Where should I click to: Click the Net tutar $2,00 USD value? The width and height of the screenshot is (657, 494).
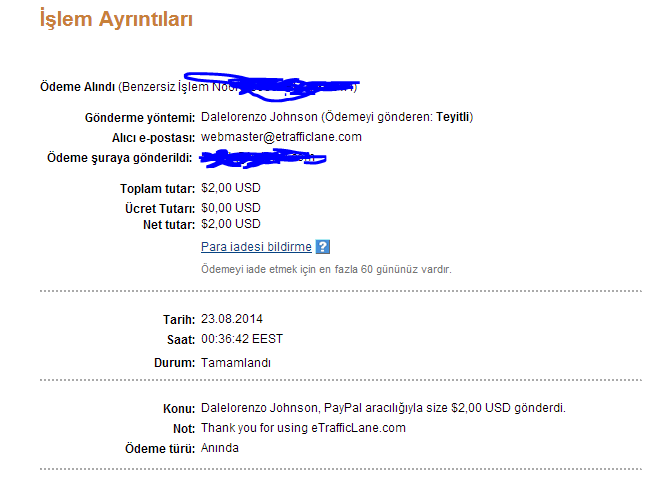pos(231,224)
